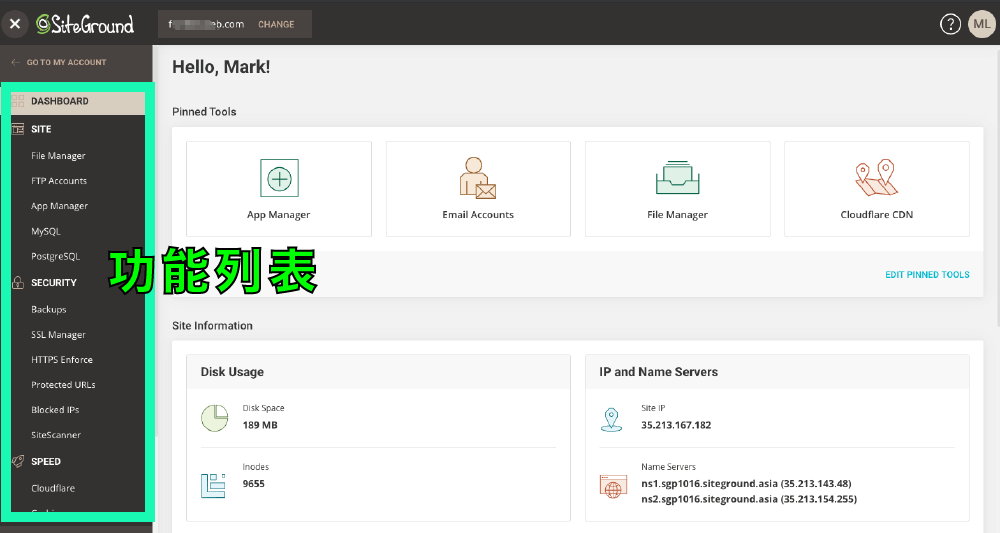Open SiteScanner in the sidebar
The width and height of the screenshot is (1000, 533).
click(x=55, y=435)
